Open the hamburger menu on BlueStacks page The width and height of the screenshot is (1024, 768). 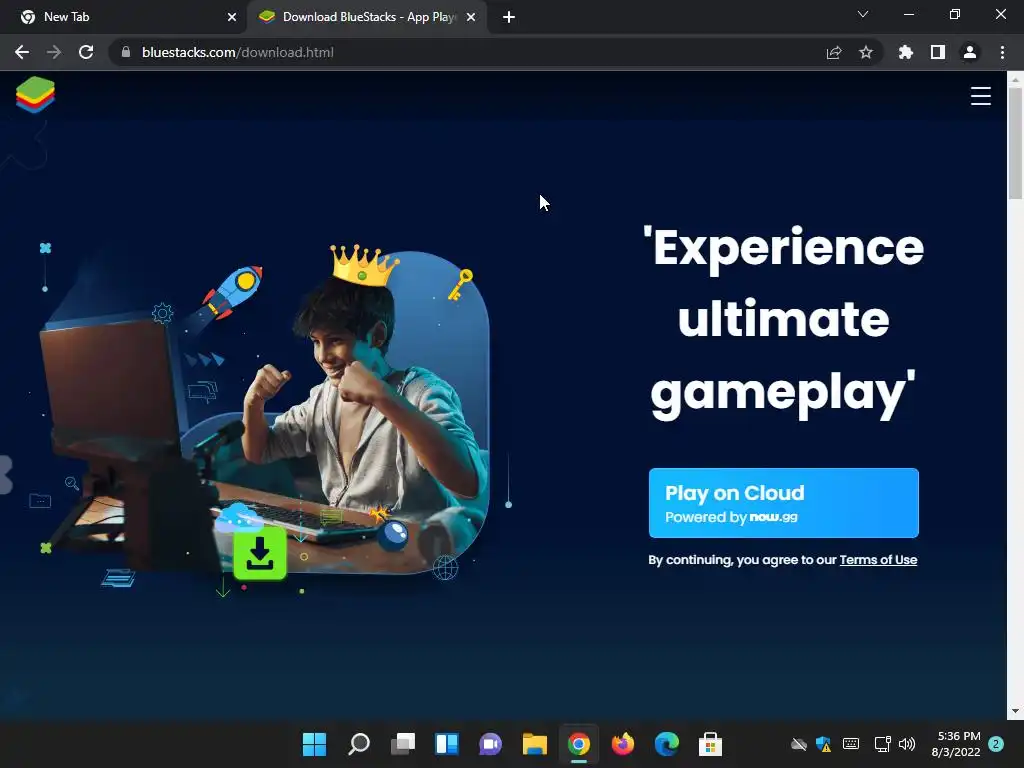click(980, 96)
